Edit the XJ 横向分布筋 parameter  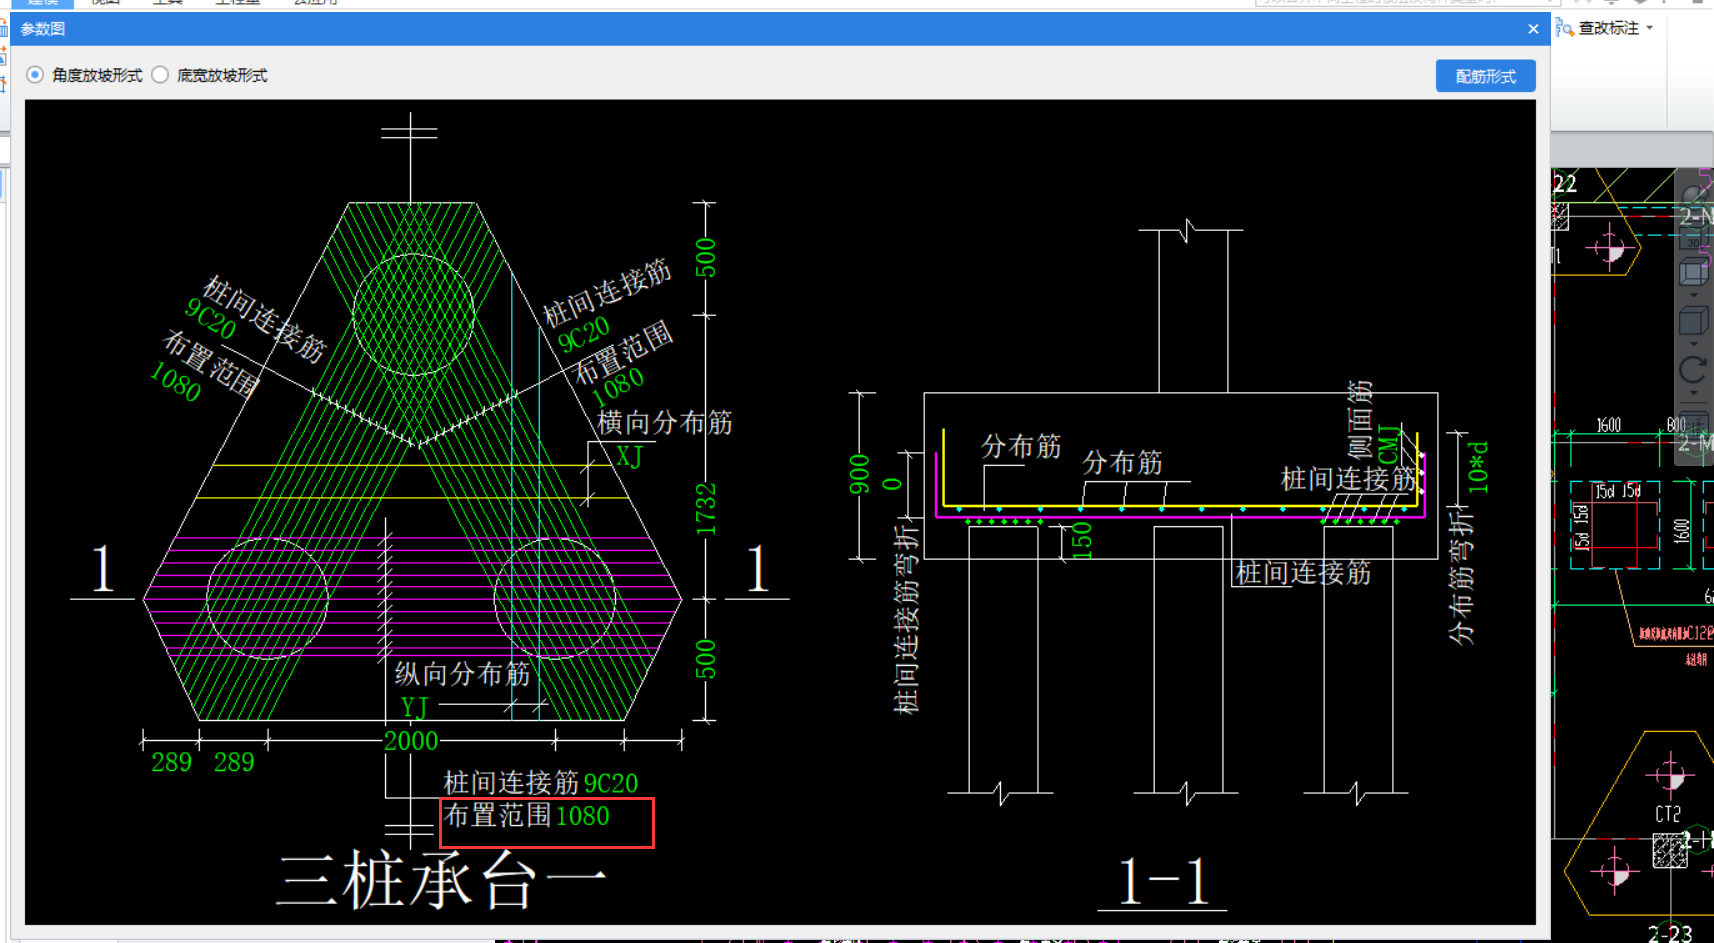629,457
